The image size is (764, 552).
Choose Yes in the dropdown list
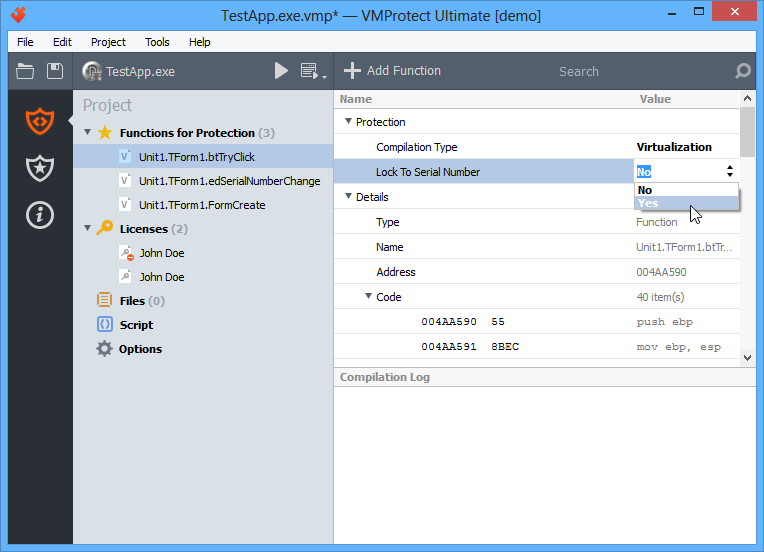pos(648,203)
